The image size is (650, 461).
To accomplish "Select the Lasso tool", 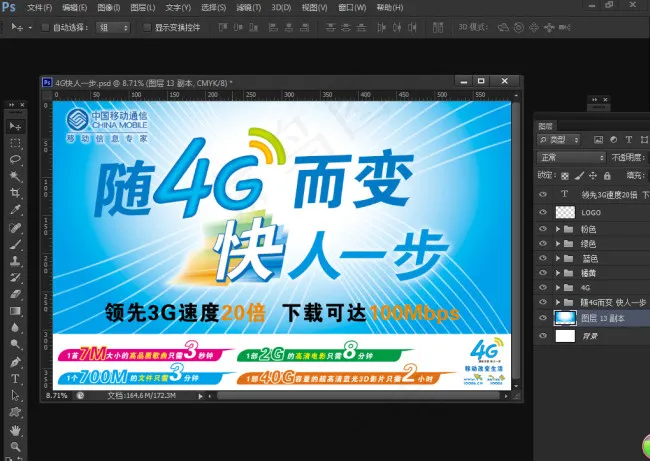I will pos(15,160).
